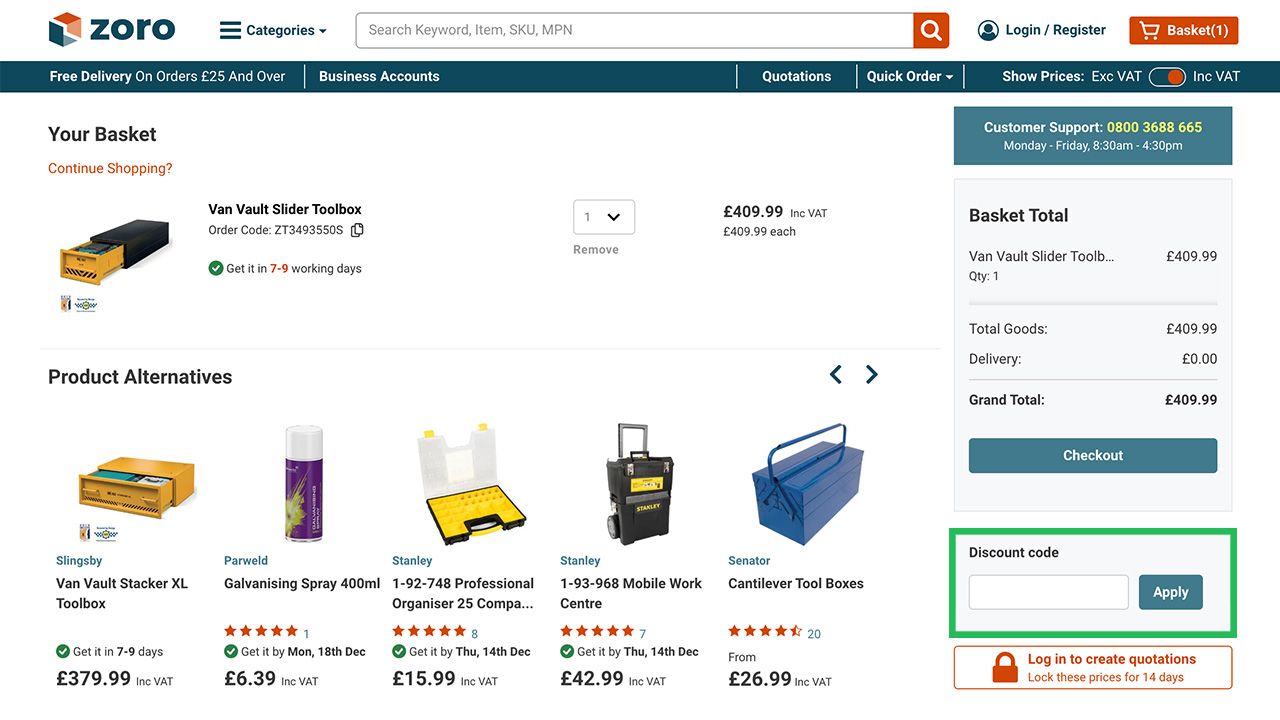Open Quotations from the navigation bar
Screen dimensions: 1280x720
796,76
